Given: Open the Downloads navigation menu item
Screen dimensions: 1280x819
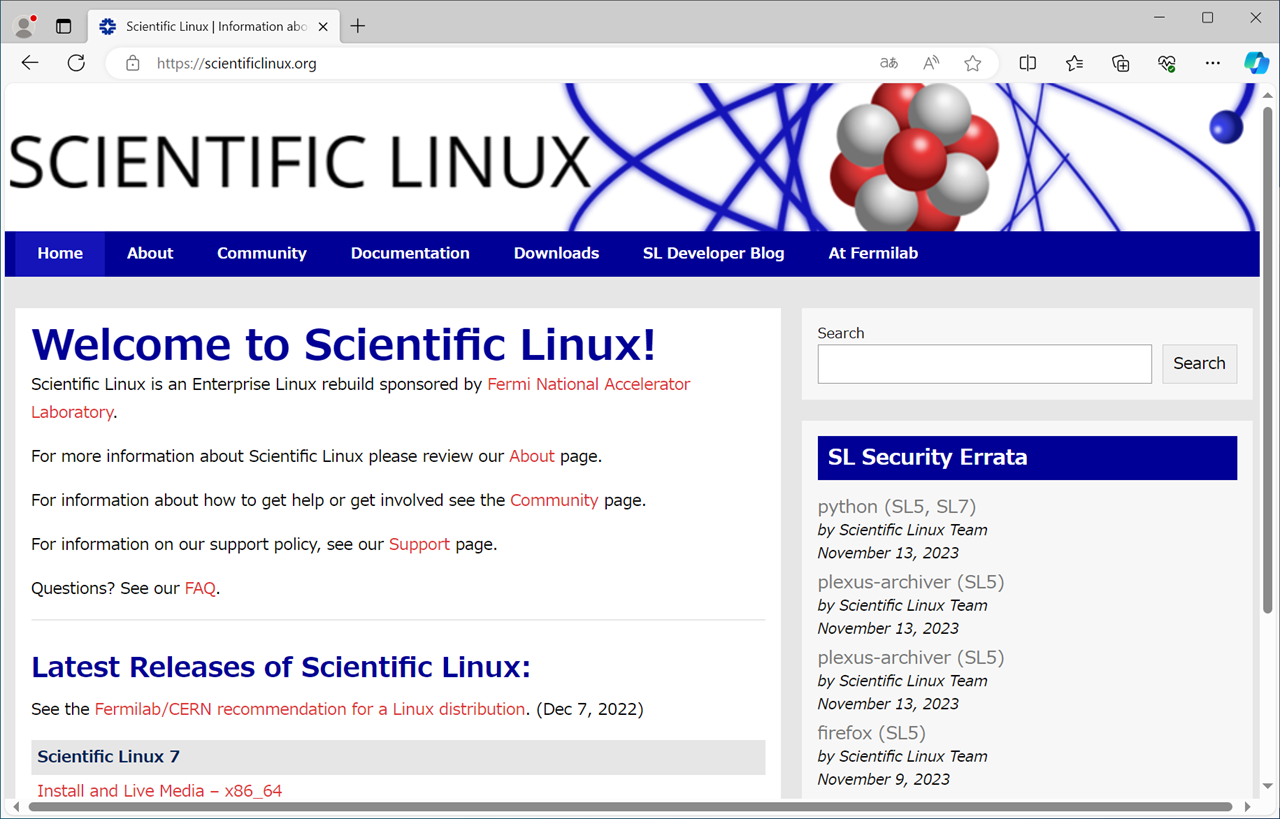Looking at the screenshot, I should click(x=556, y=253).
